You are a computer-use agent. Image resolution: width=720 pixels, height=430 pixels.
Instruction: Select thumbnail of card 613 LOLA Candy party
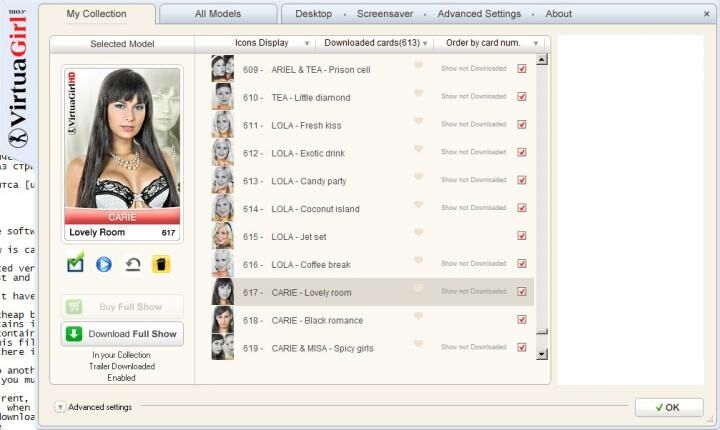(x=223, y=180)
